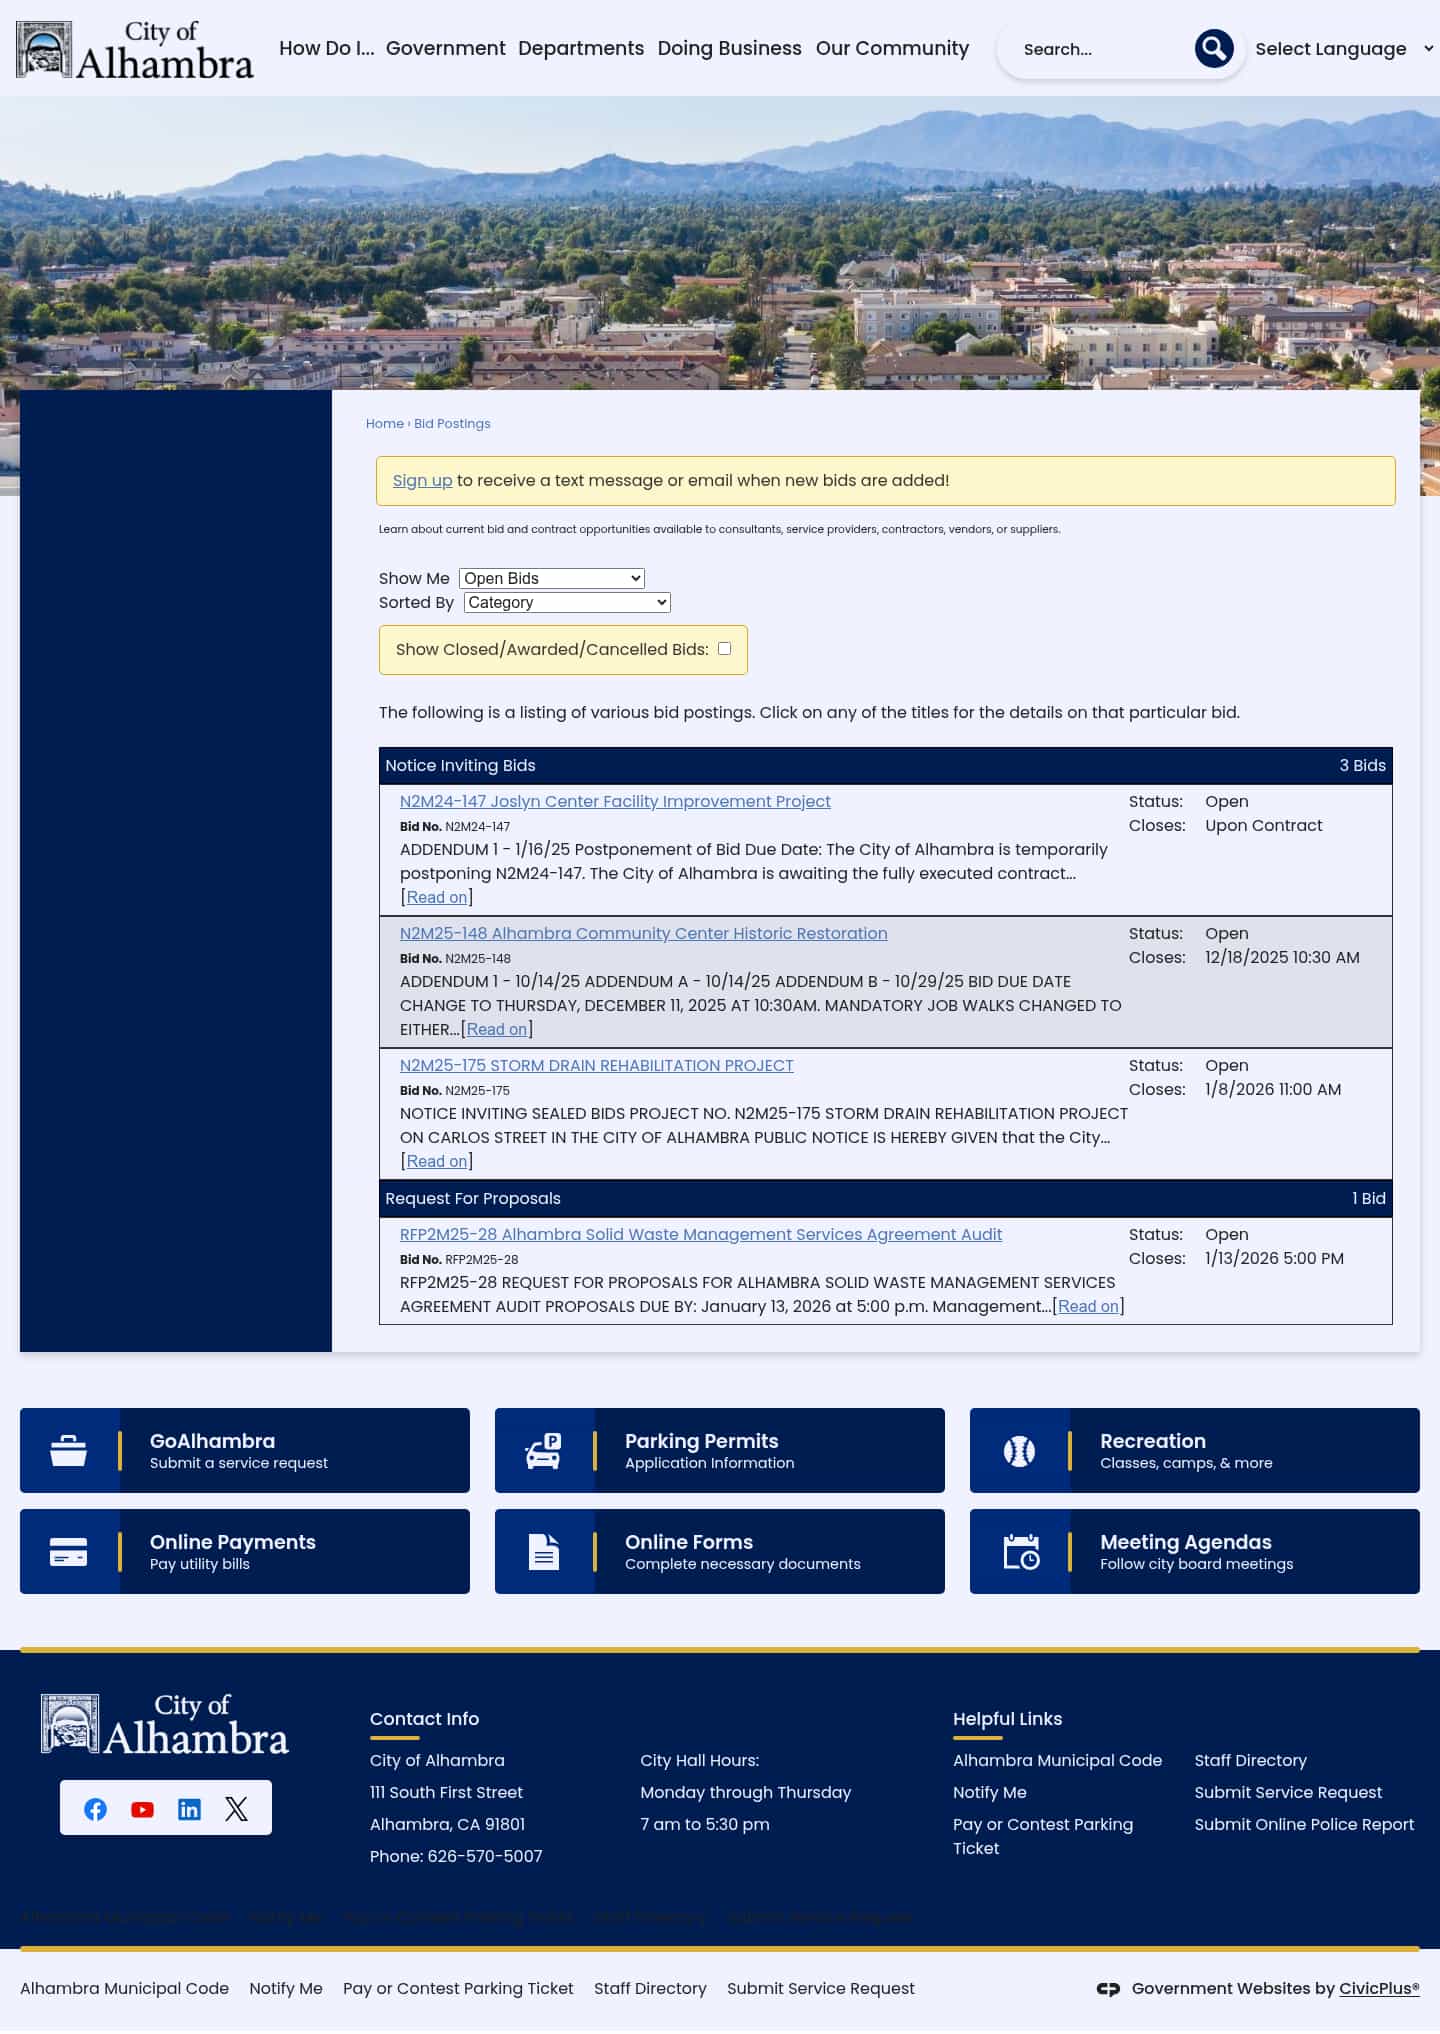Open N2M25-175 Storm Drain Rehabilitation Project
Image resolution: width=1440 pixels, height=2034 pixels.
[x=597, y=1065]
